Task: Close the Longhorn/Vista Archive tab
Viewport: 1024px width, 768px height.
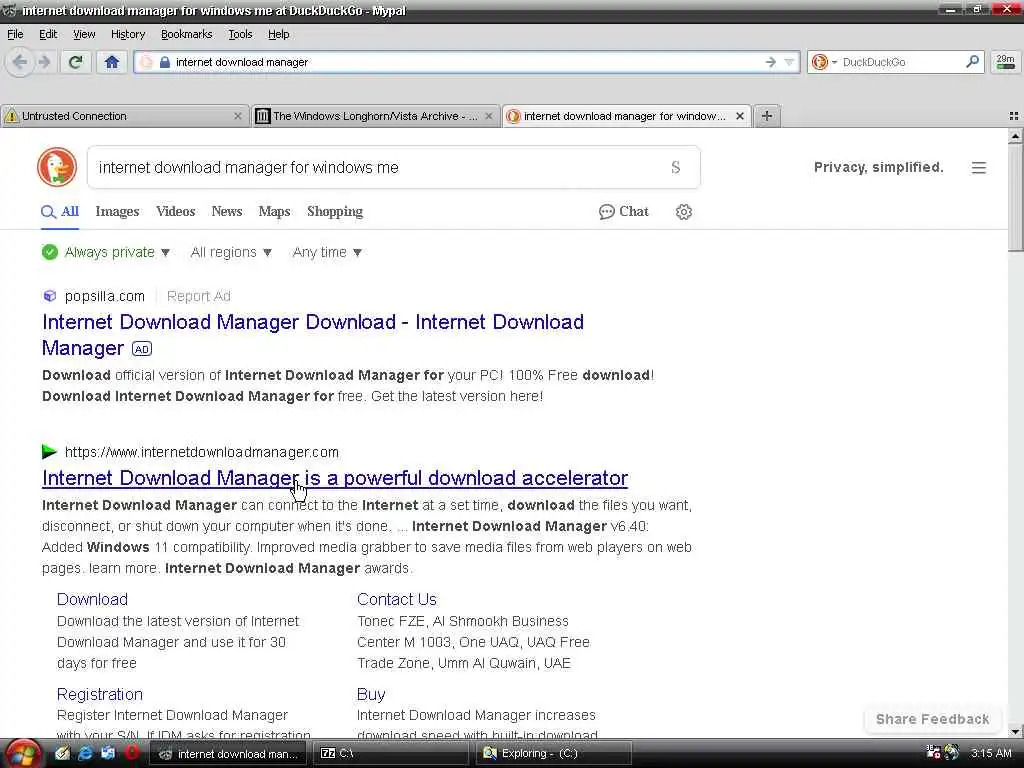Action: (488, 116)
